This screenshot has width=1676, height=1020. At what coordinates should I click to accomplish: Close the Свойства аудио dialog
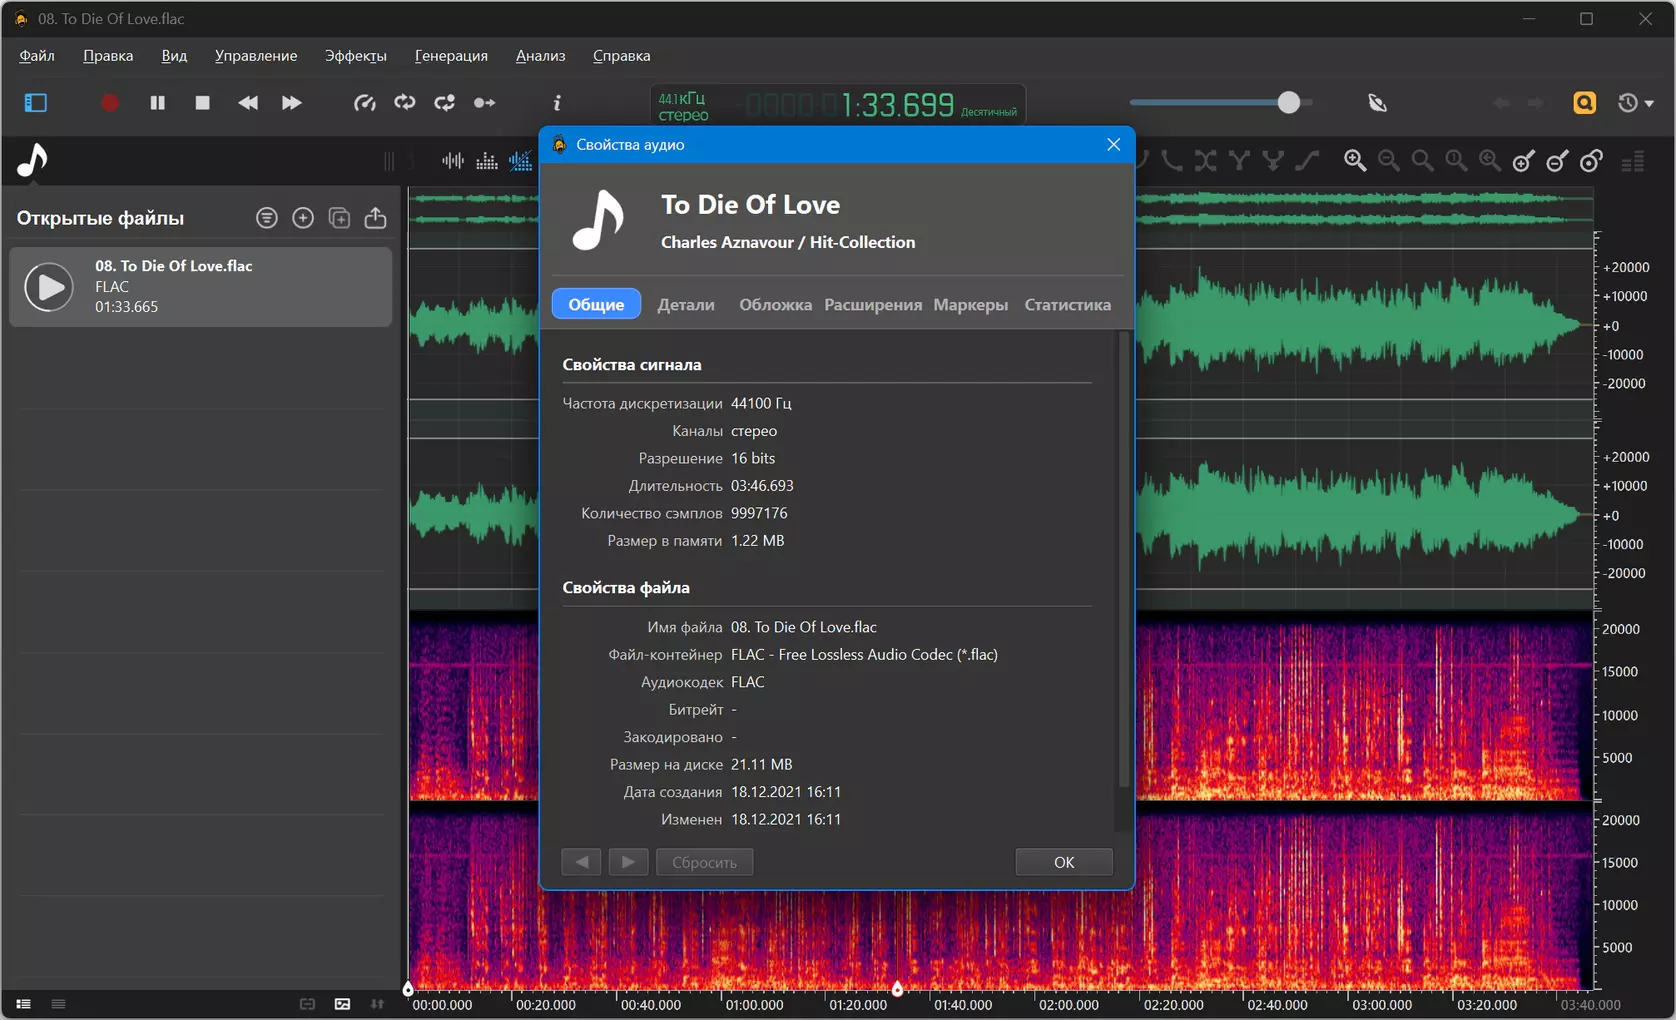1113,145
